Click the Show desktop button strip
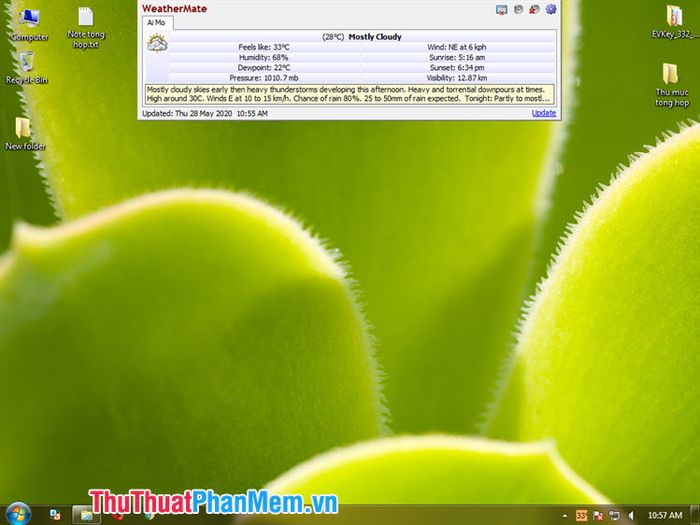The width and height of the screenshot is (700, 525). 695,515
